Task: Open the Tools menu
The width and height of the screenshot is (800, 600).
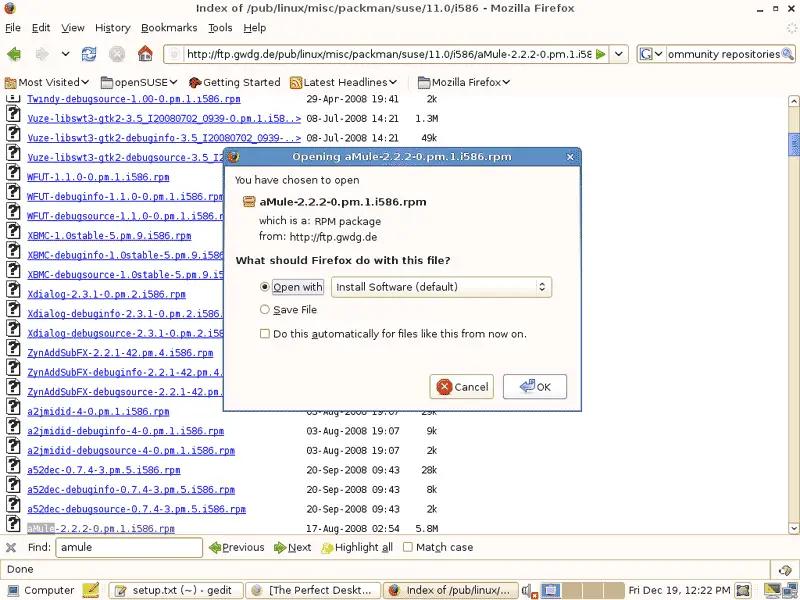Action: point(220,28)
